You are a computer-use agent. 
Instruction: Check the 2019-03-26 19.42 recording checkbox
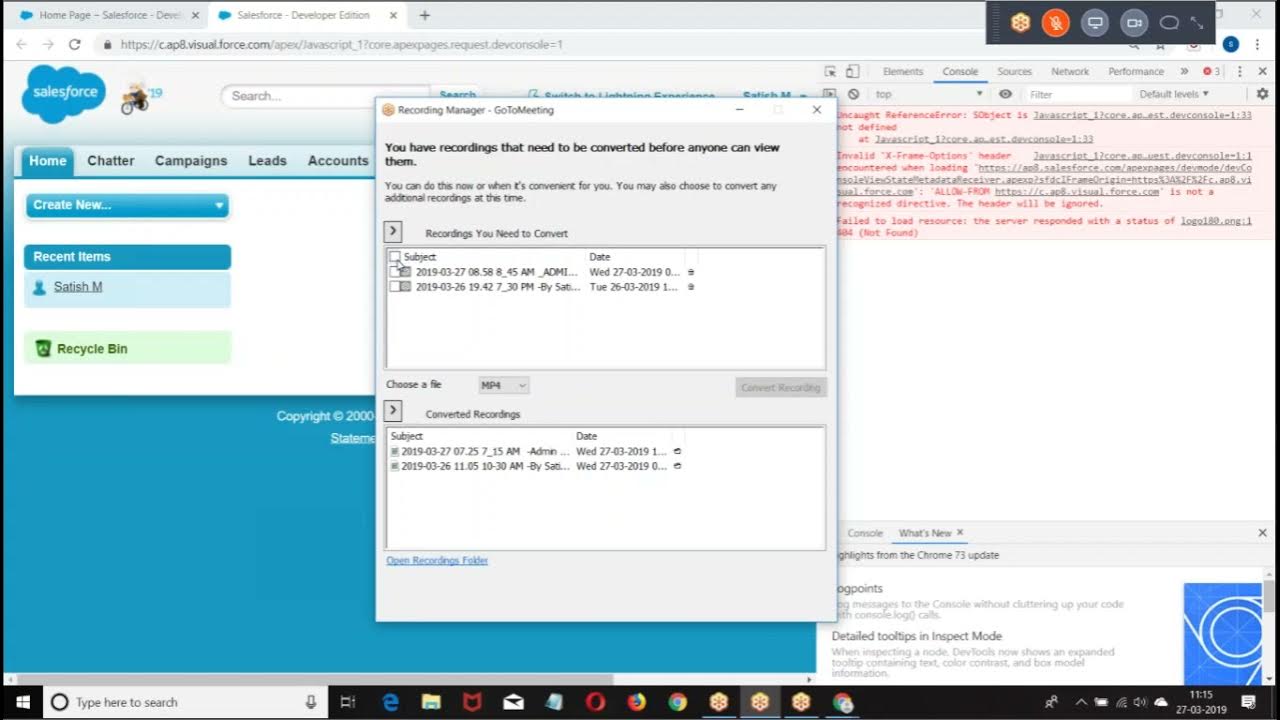(395, 287)
